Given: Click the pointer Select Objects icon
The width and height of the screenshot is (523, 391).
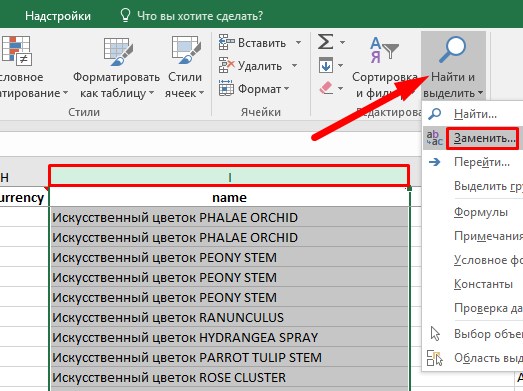Looking at the screenshot, I should [435, 334].
